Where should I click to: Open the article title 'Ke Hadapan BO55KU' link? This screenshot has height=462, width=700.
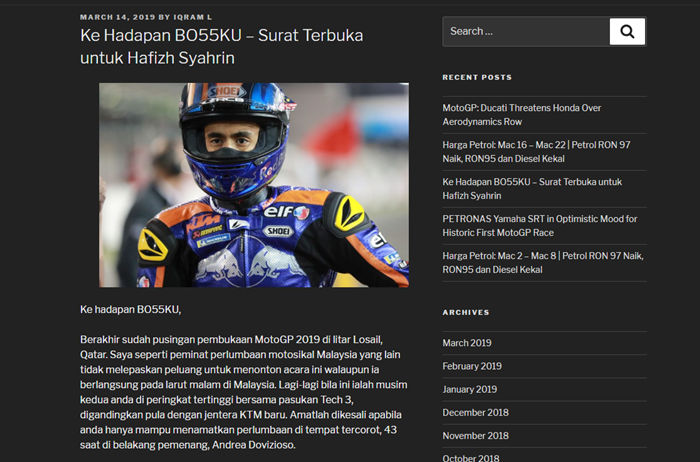(221, 47)
